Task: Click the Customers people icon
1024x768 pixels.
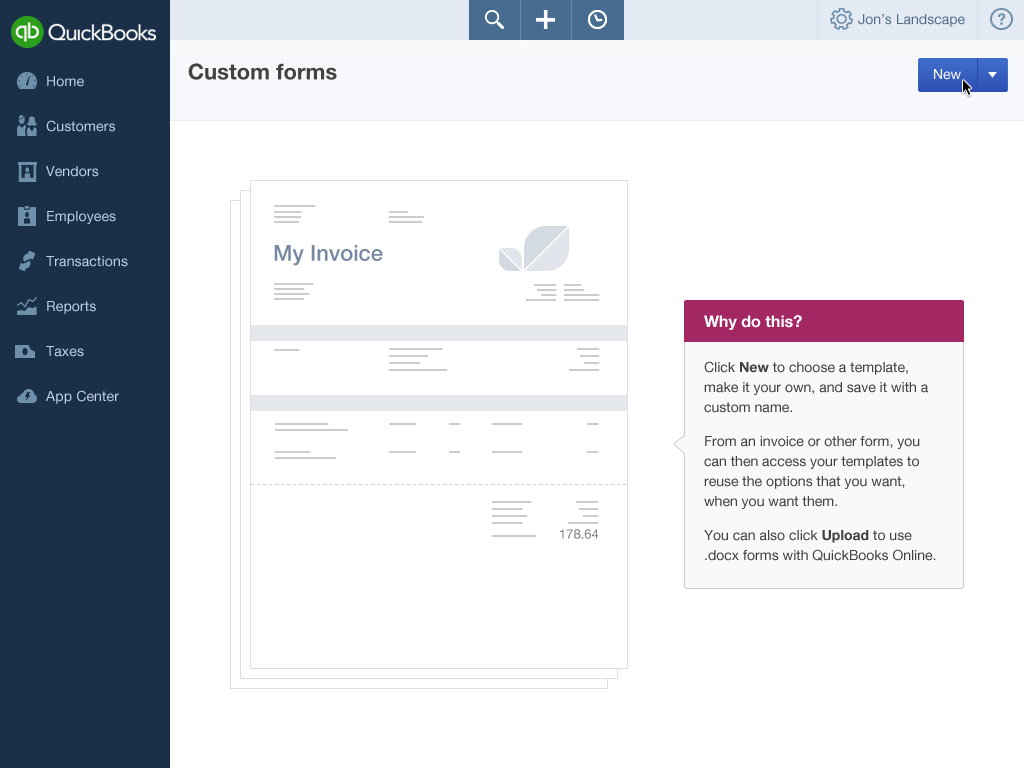Action: (x=27, y=126)
